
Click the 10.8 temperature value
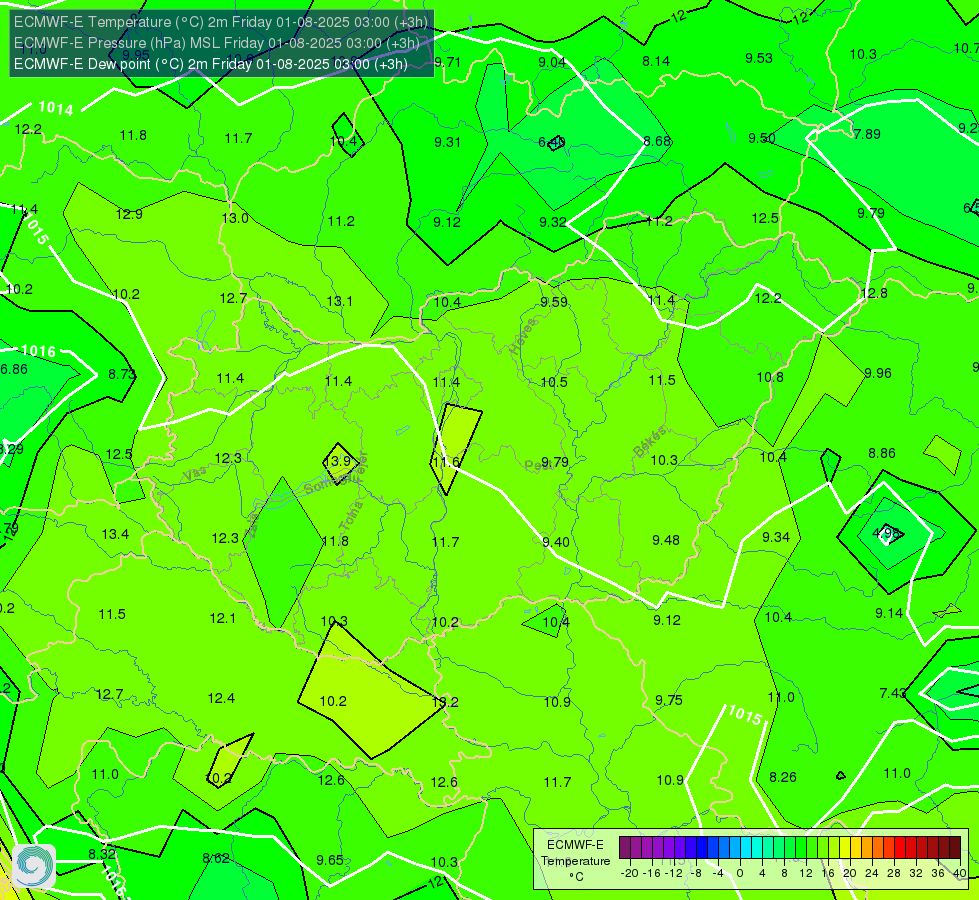point(770,377)
